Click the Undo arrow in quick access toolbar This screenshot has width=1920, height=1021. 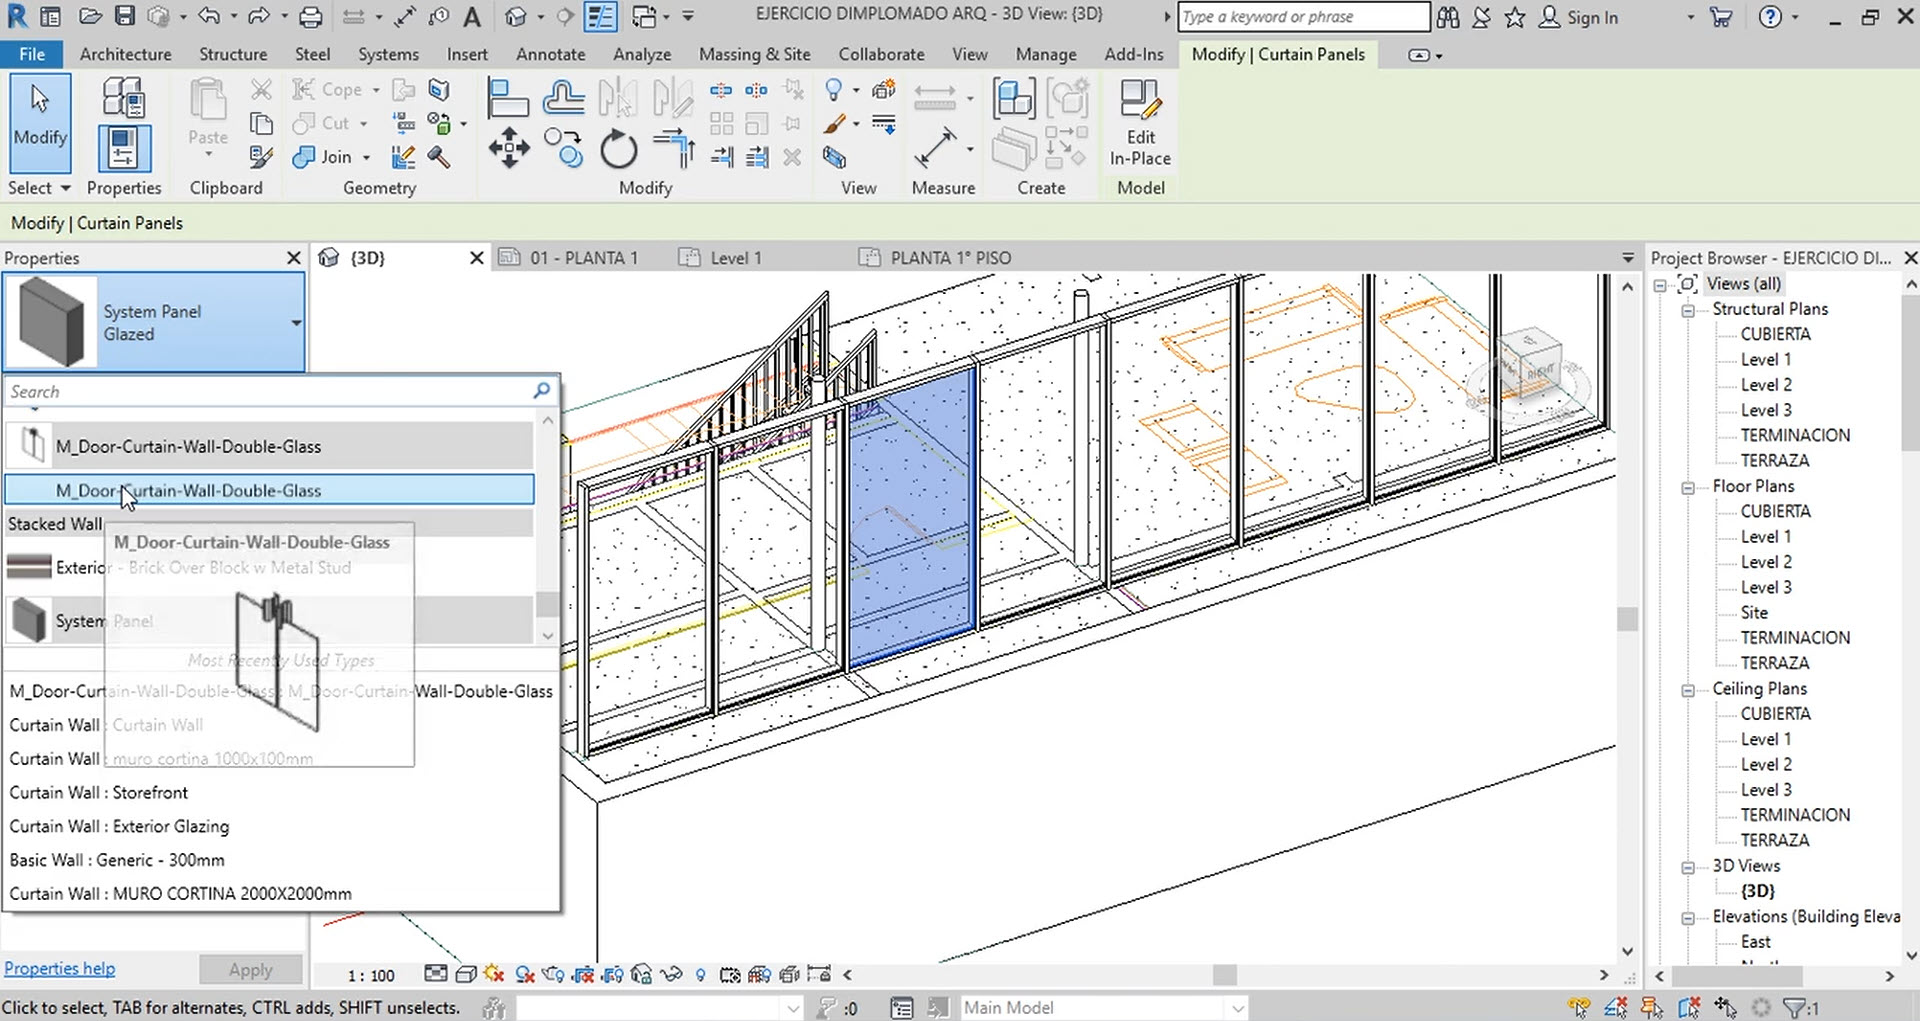click(209, 17)
